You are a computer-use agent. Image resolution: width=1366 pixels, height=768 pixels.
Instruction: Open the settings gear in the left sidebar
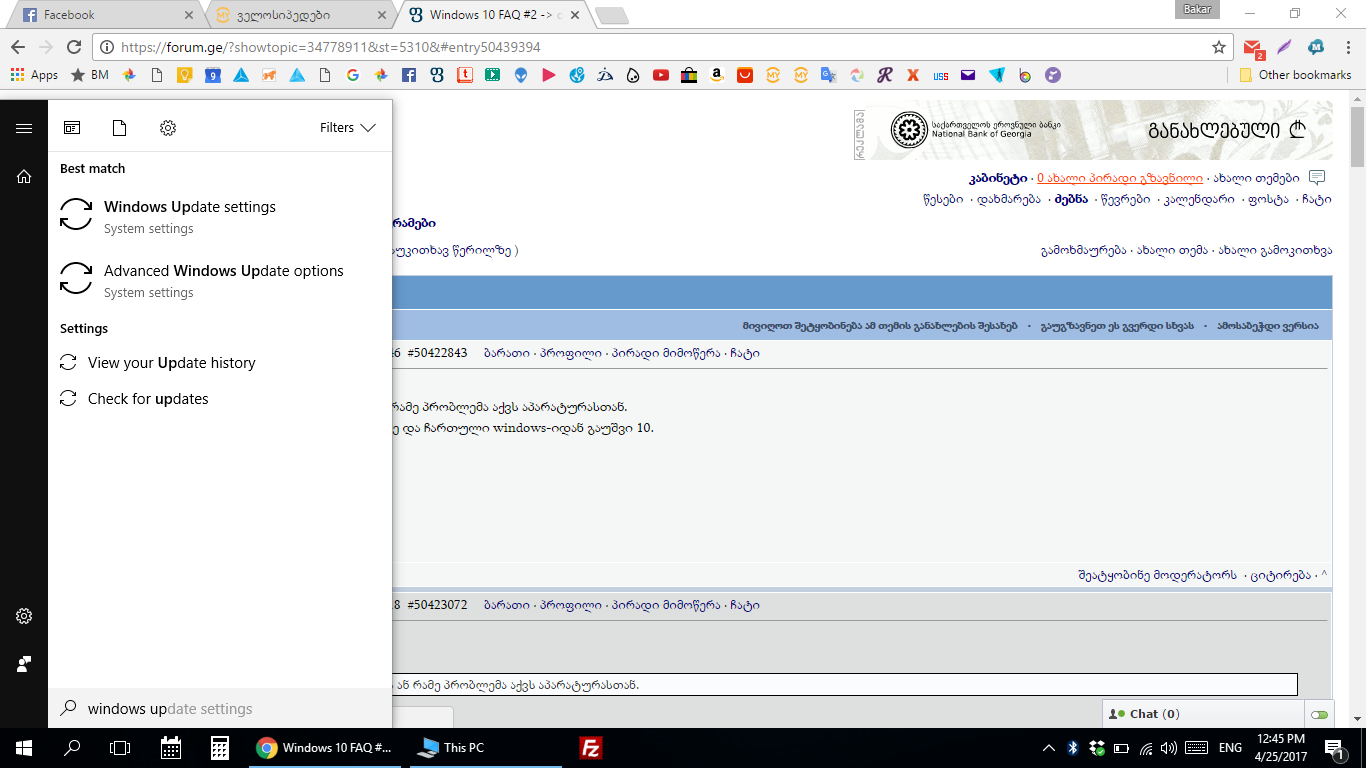[x=24, y=616]
